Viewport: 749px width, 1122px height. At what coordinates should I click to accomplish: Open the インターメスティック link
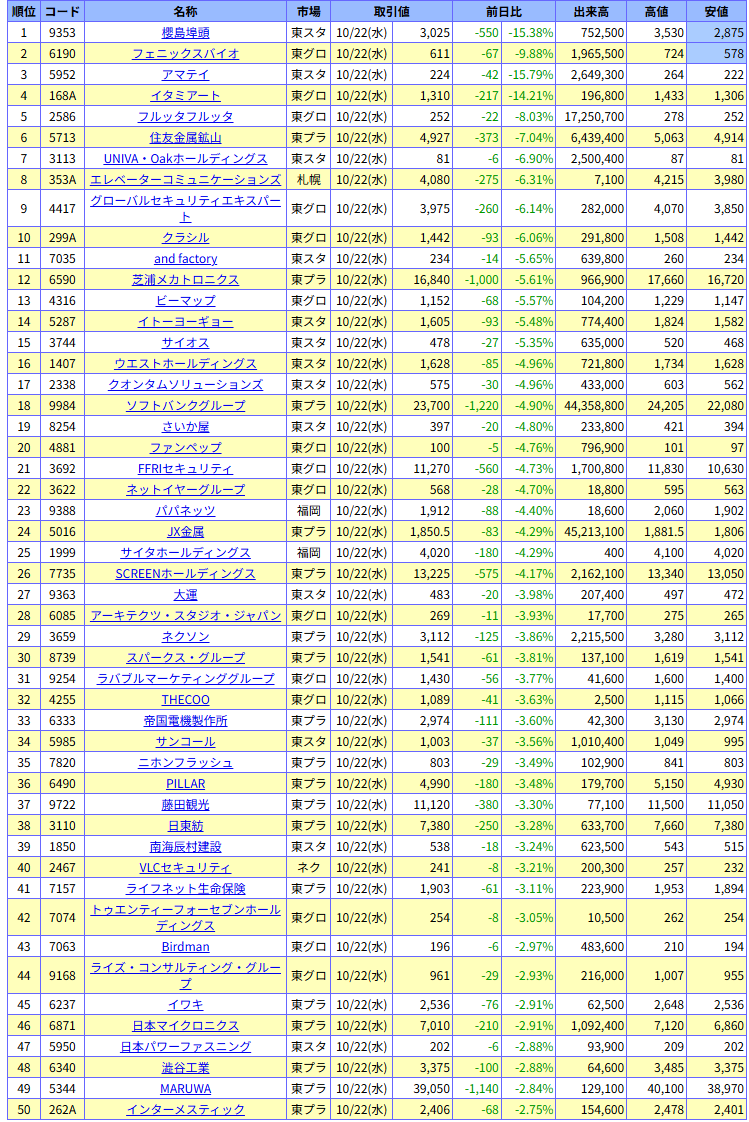coord(185,1110)
